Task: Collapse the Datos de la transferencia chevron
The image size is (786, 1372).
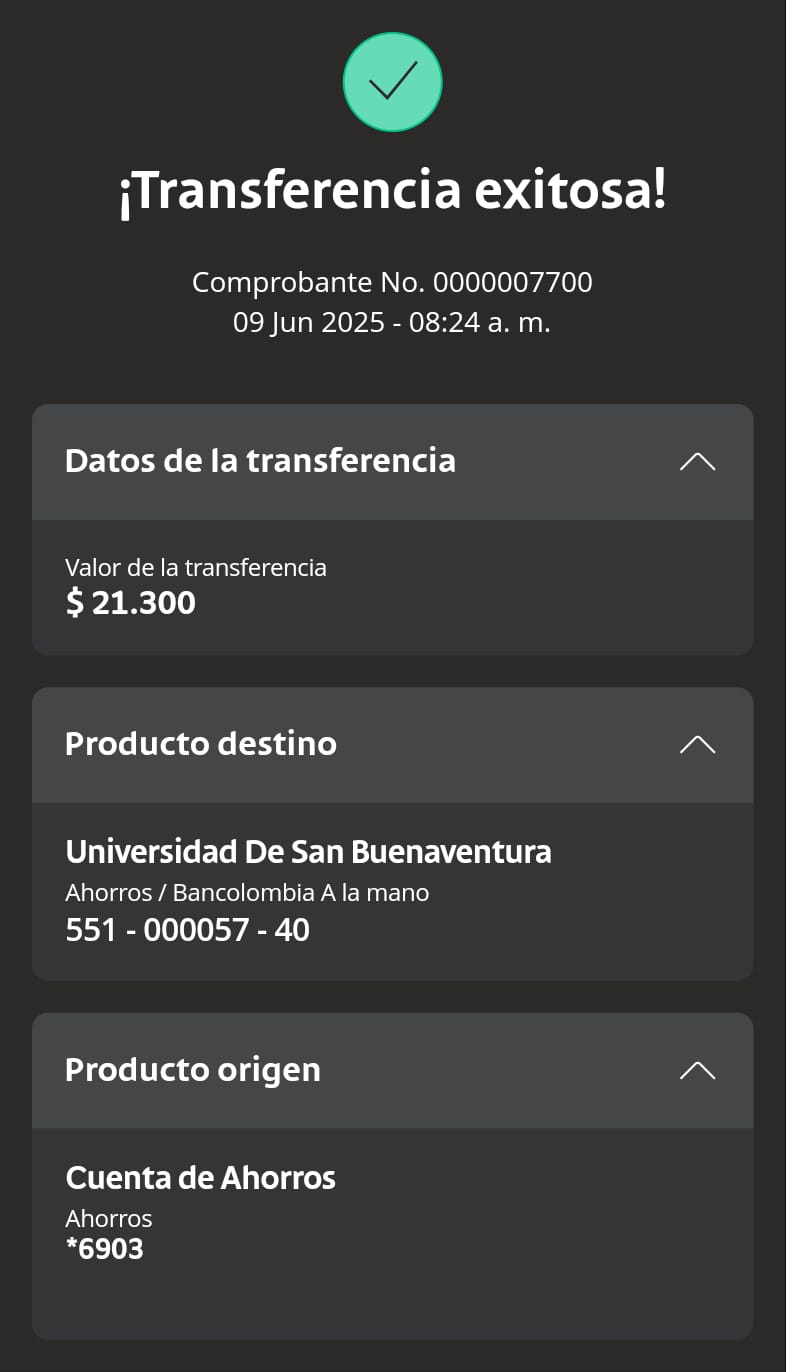Action: click(697, 461)
